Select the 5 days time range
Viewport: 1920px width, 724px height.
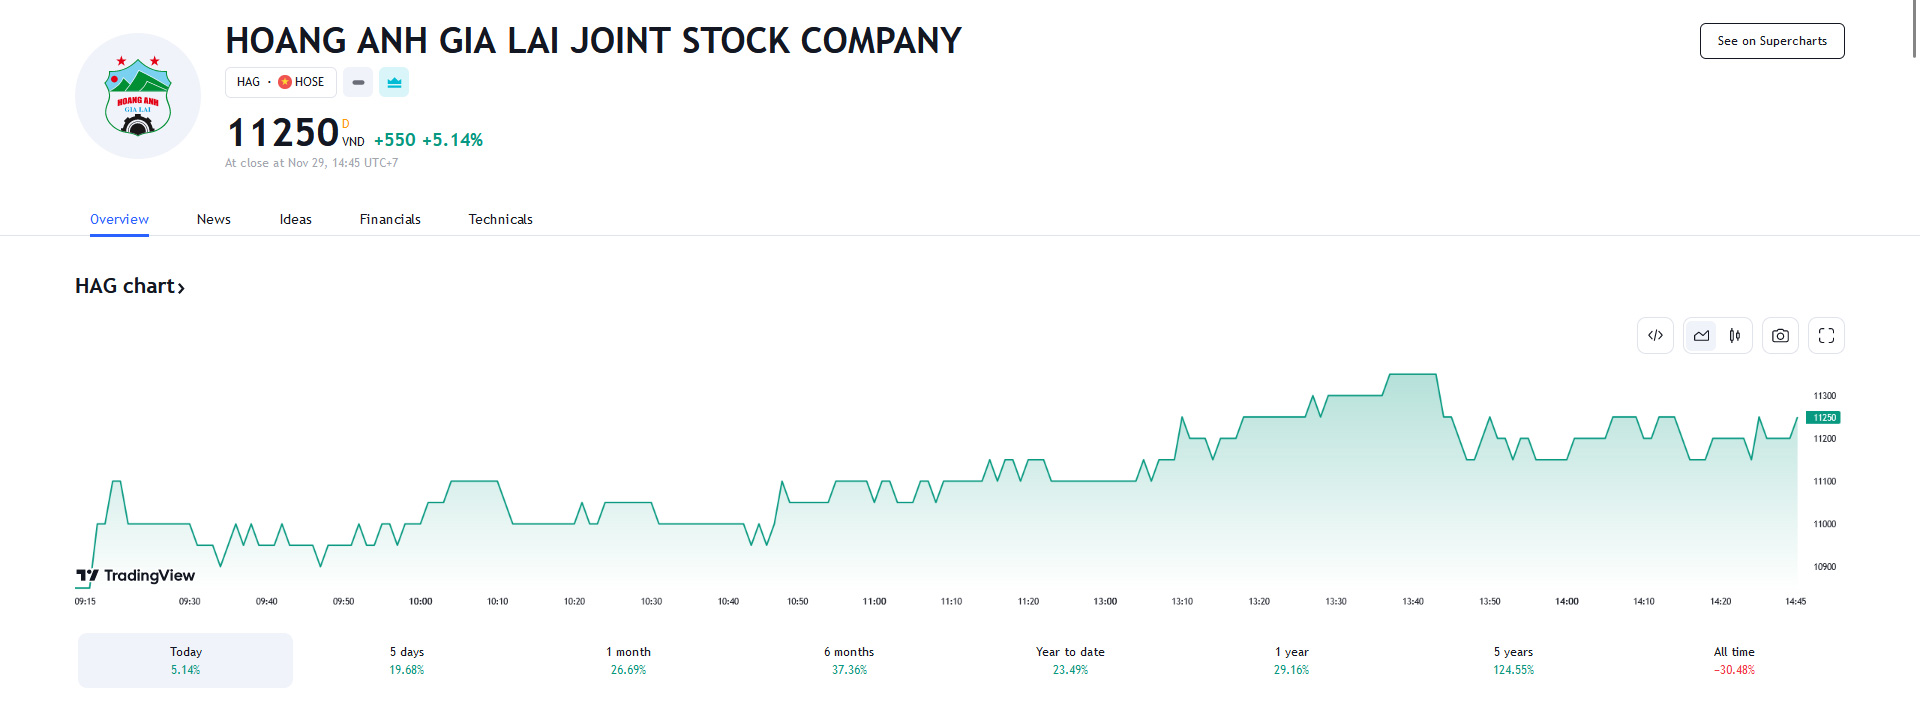coord(407,660)
